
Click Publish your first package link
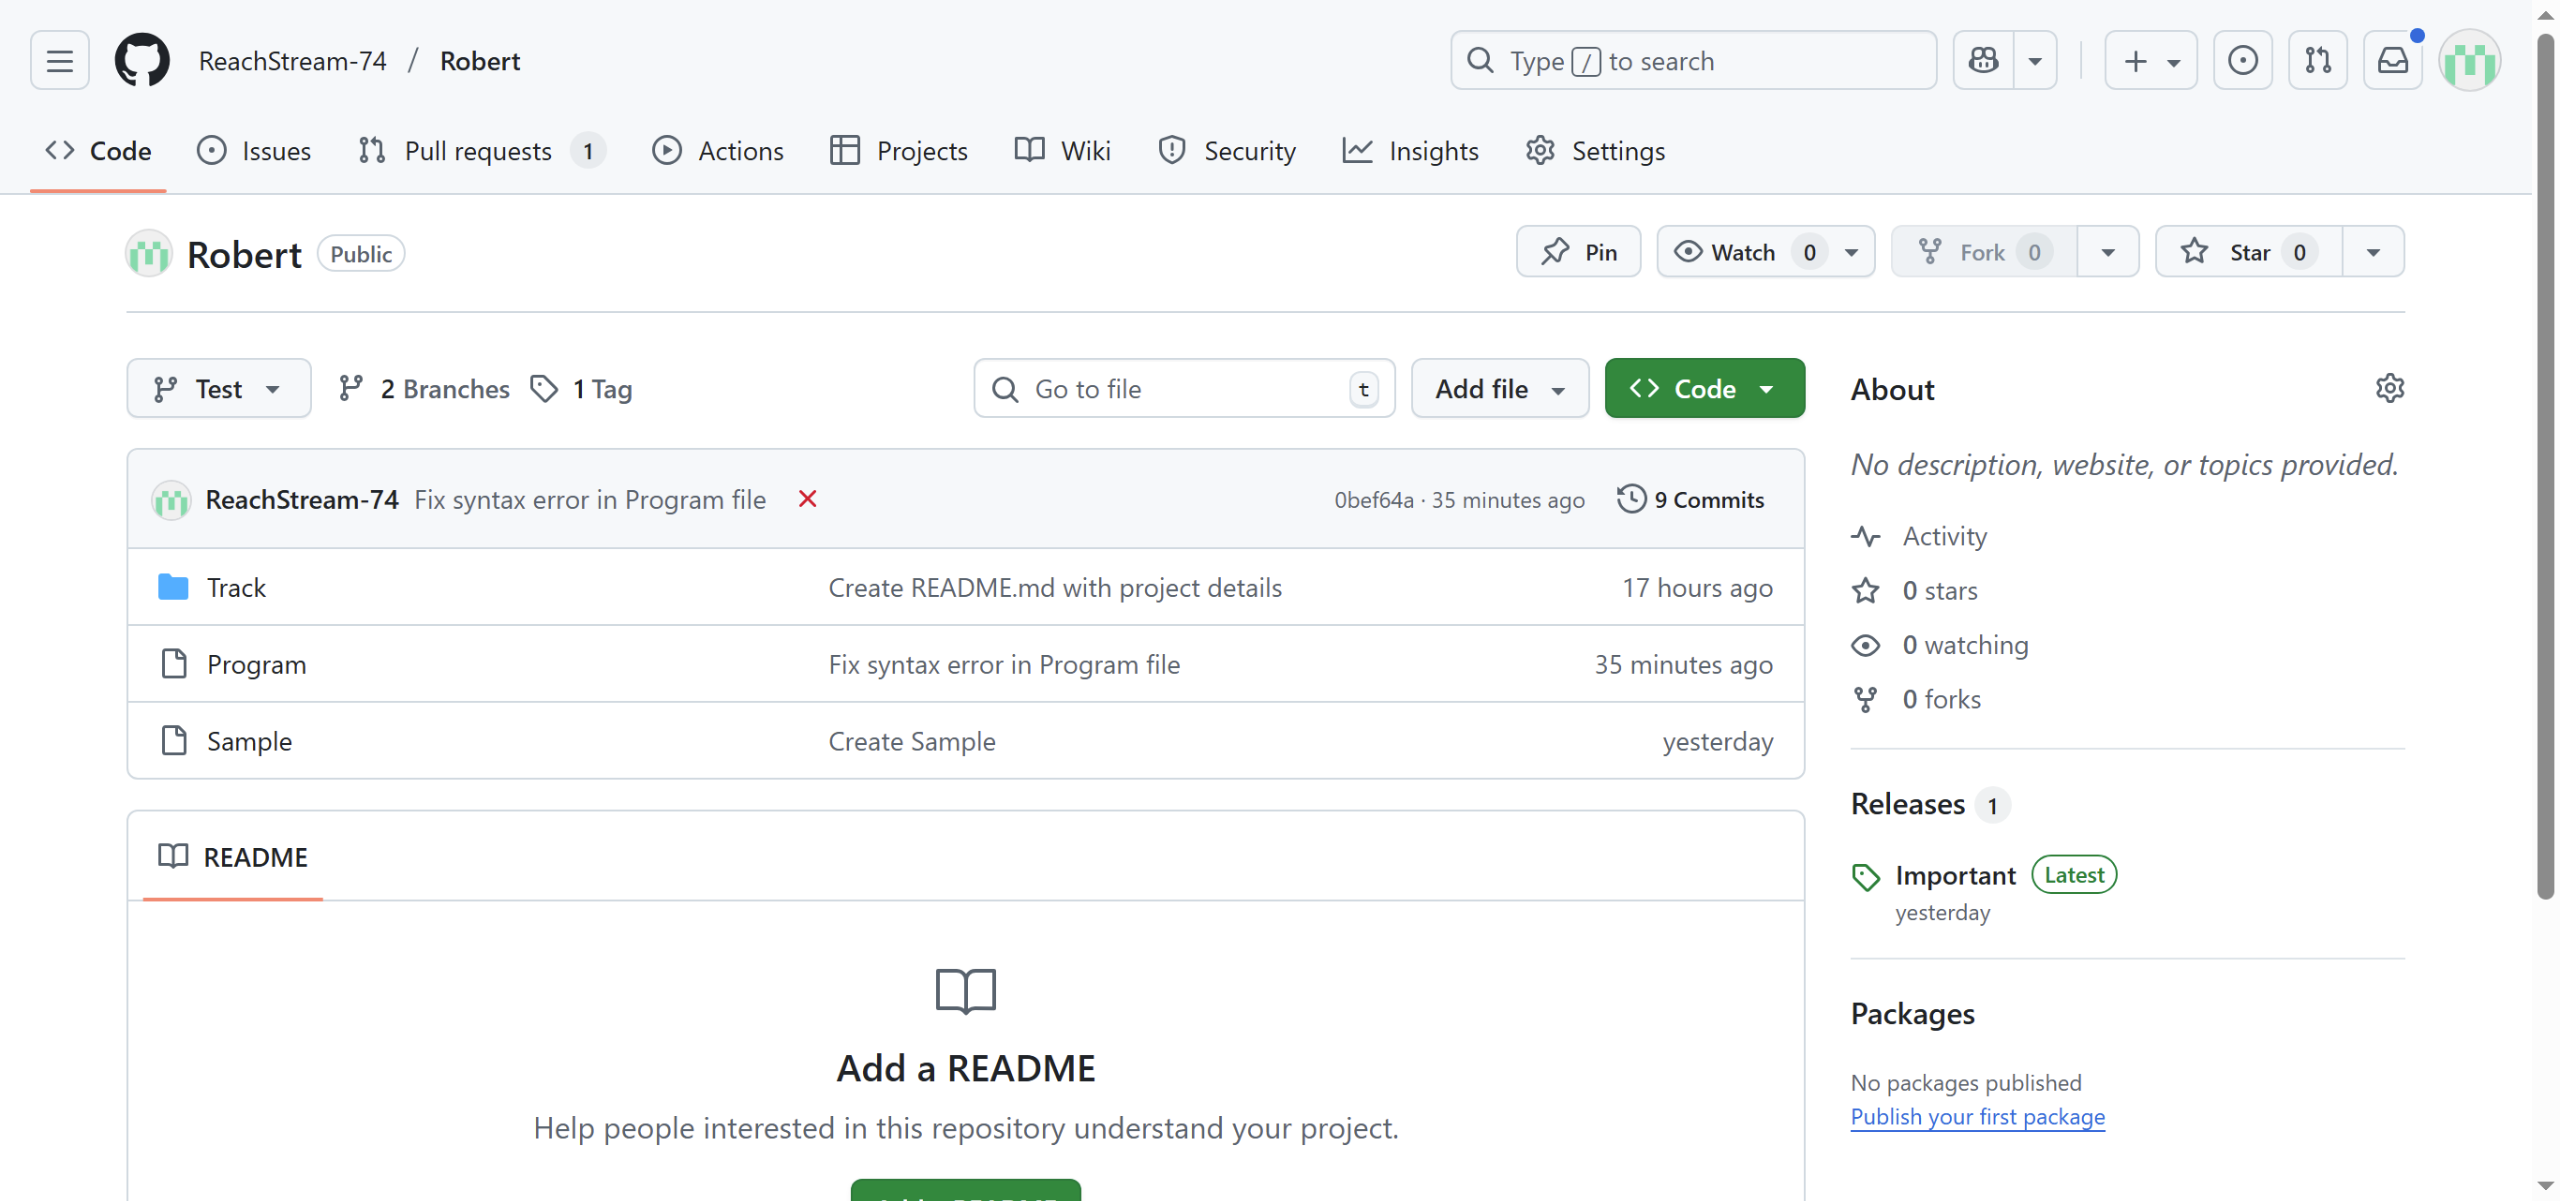1977,1117
